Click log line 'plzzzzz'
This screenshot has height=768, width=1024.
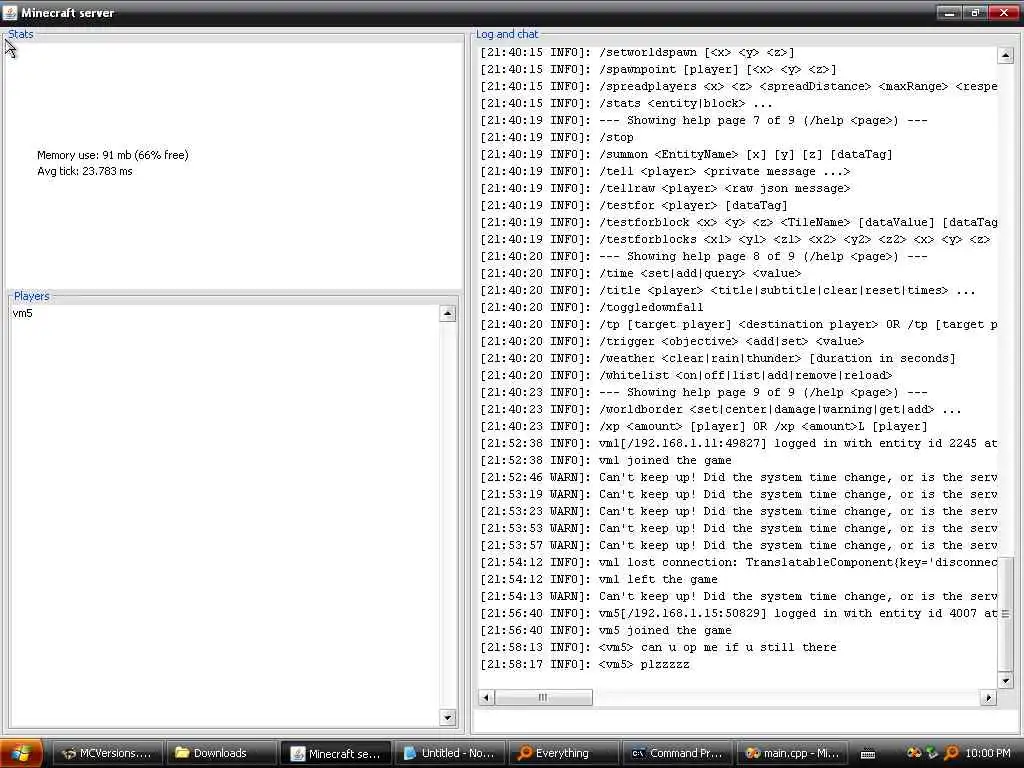585,664
